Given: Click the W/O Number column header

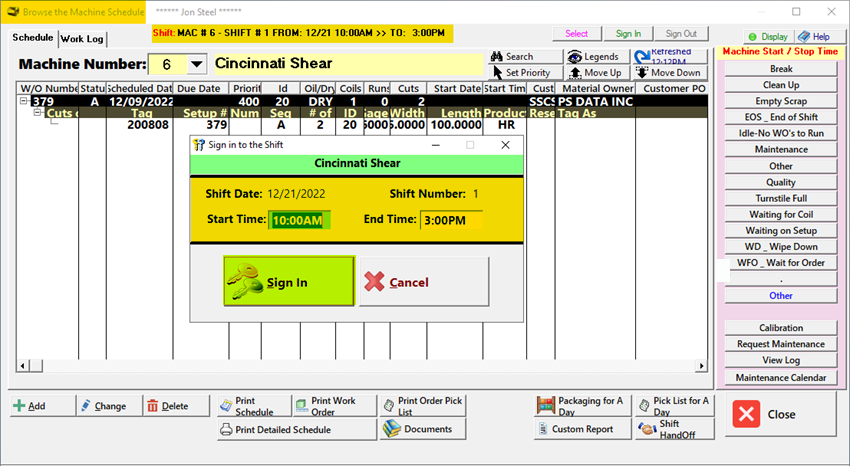Looking at the screenshot, I should (x=48, y=88).
